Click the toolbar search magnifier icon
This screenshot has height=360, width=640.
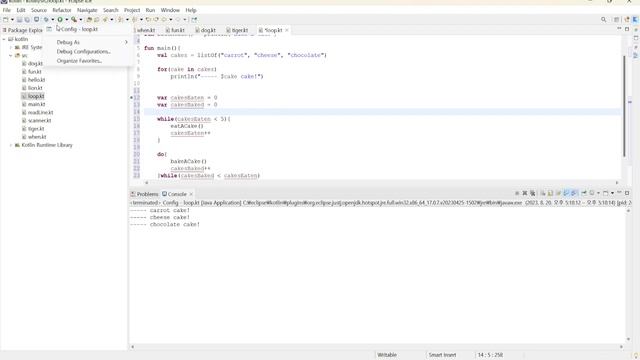pyautogui.click(x=603, y=20)
